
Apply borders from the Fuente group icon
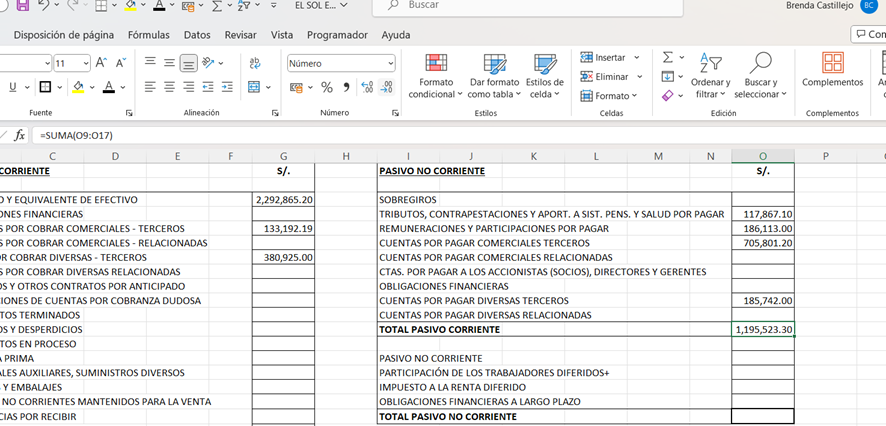(45, 87)
